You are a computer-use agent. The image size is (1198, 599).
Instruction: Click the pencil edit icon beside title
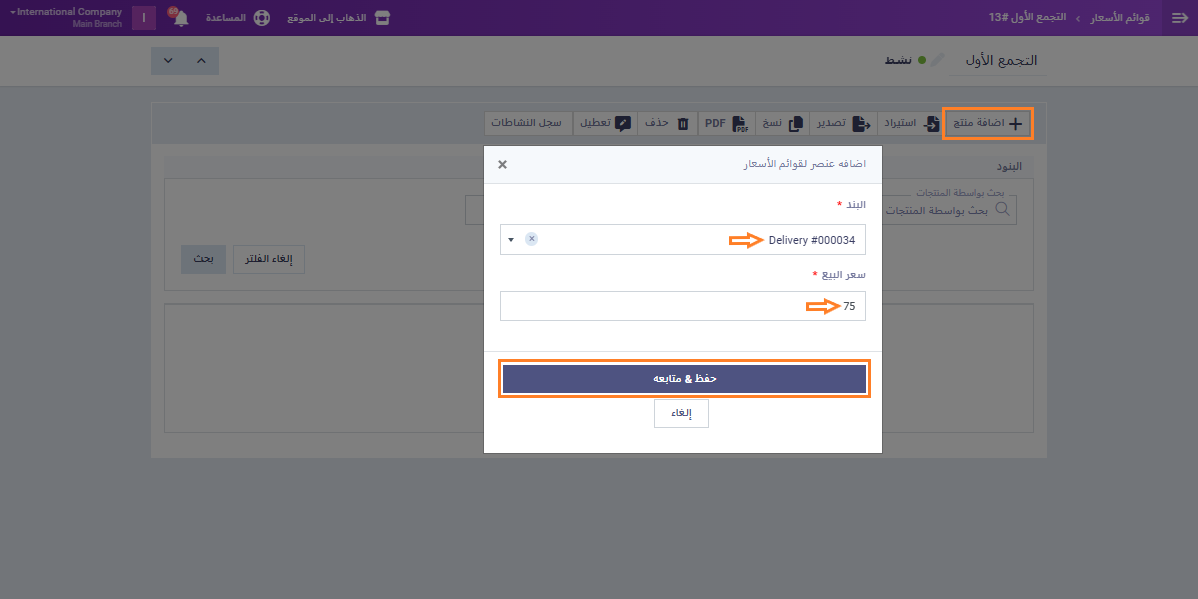click(936, 60)
